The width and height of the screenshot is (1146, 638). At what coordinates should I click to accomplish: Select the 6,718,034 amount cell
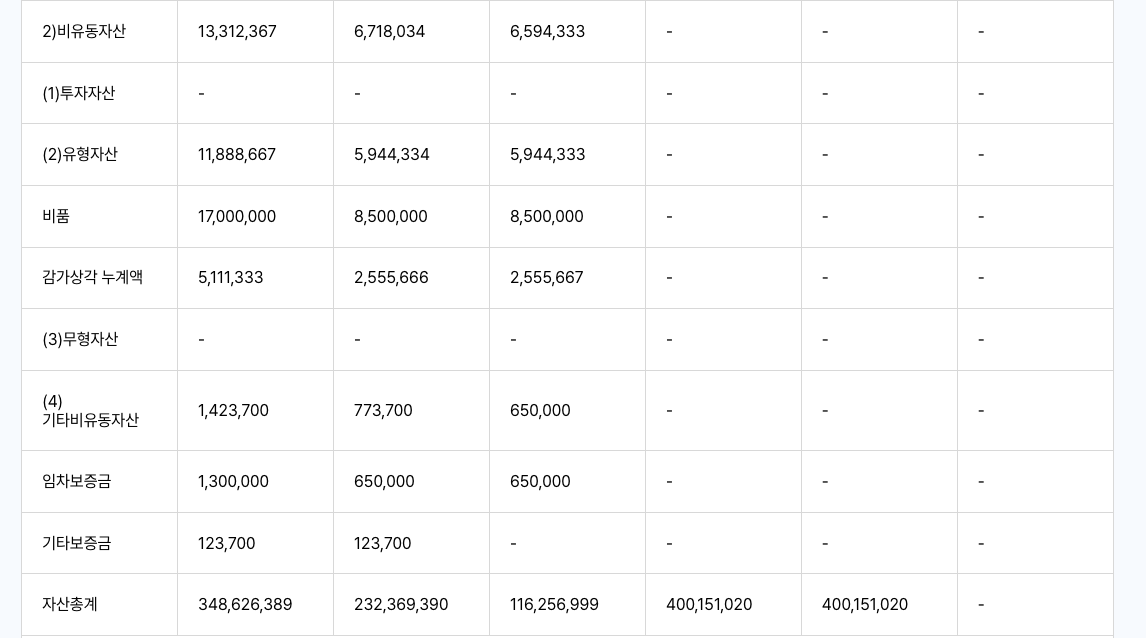point(389,32)
